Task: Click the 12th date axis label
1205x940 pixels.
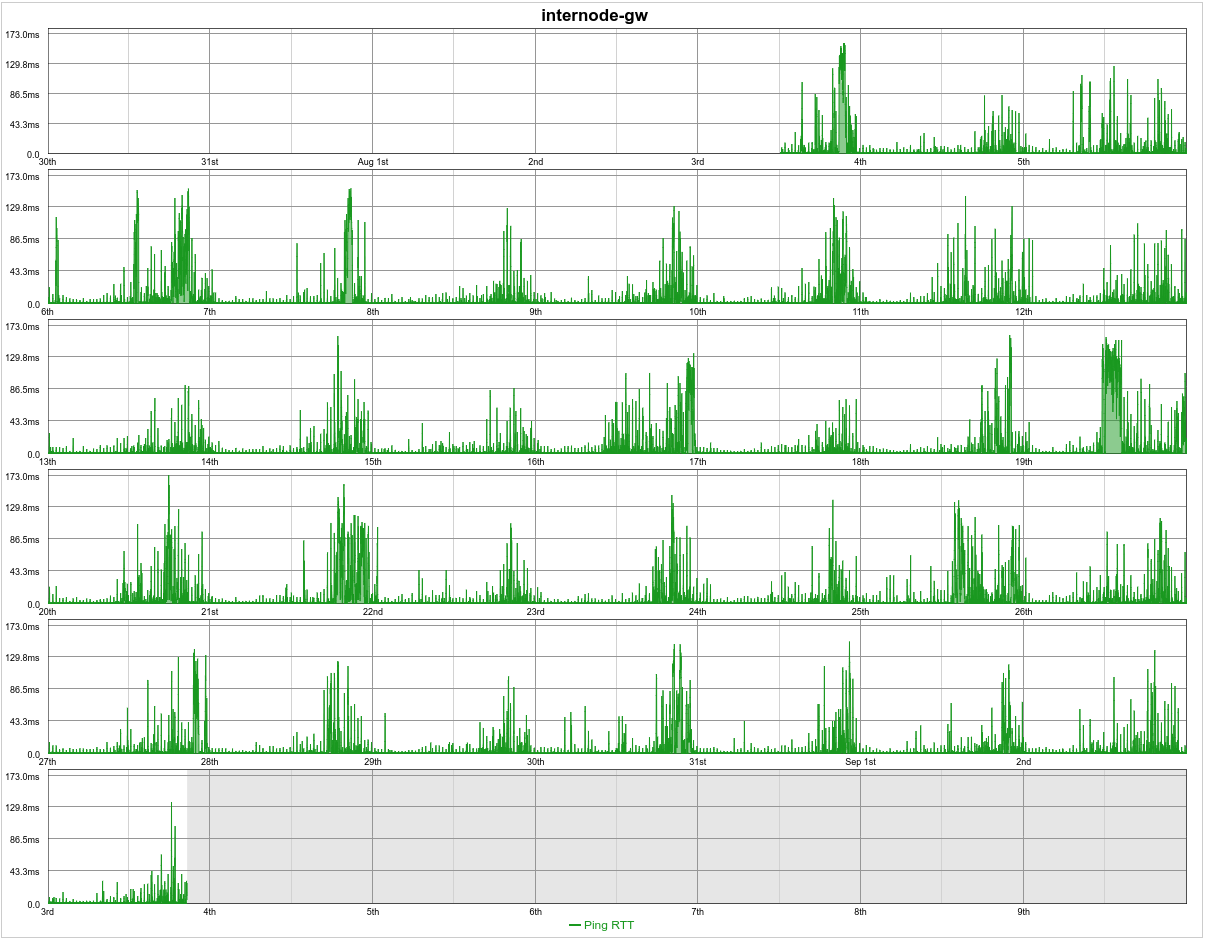Action: [1023, 312]
